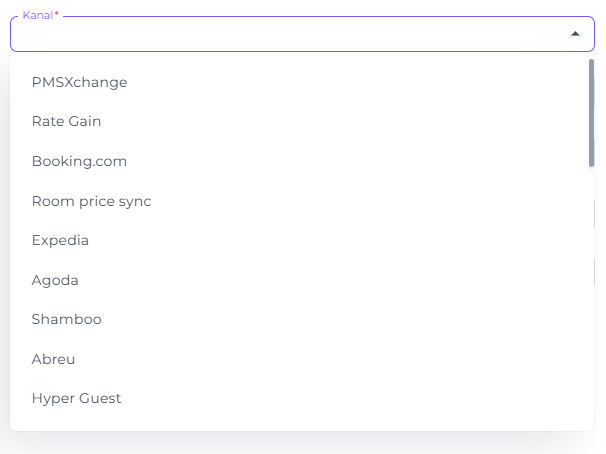This screenshot has width=606, height=454.
Task: Select Agoda in the Kanal list
Action: click(x=302, y=280)
